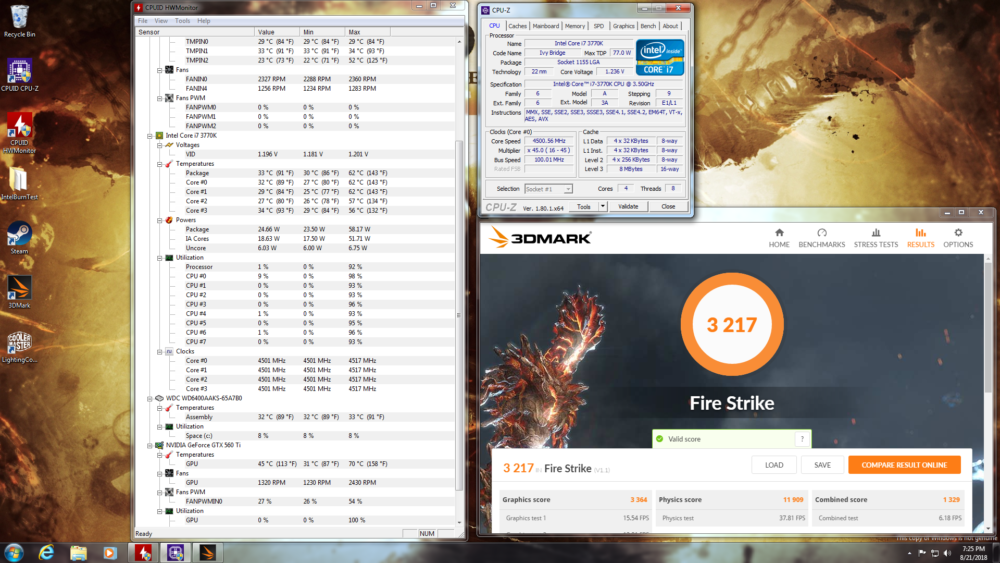Switch to HWMonitor taskbar button

pyautogui.click(x=143, y=553)
